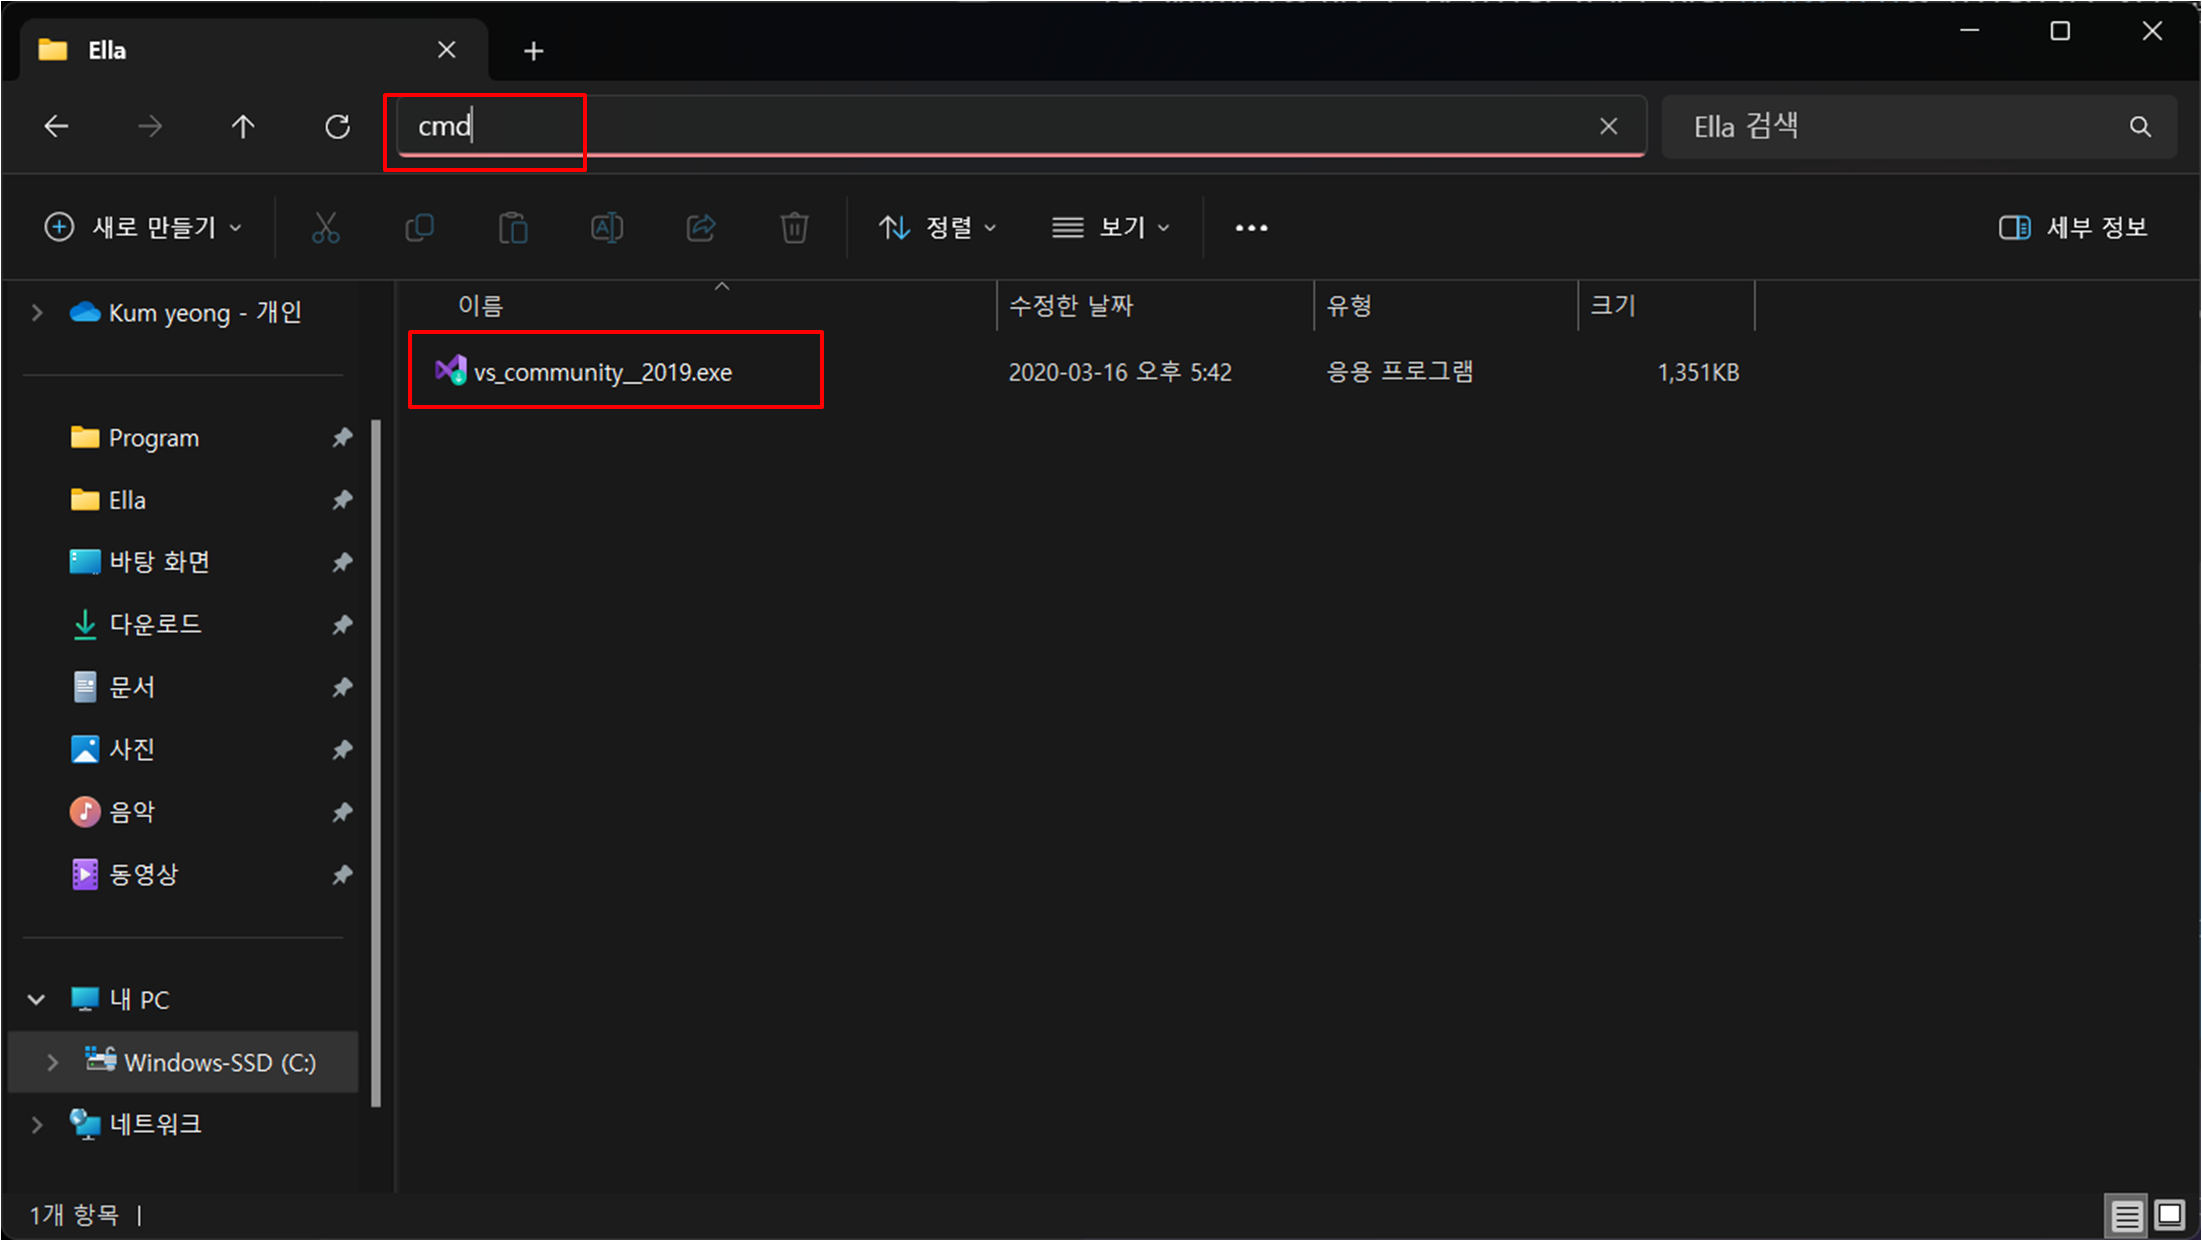Open the 보기 view dropdown
This screenshot has height=1241, width=2202.
coord(1110,228)
